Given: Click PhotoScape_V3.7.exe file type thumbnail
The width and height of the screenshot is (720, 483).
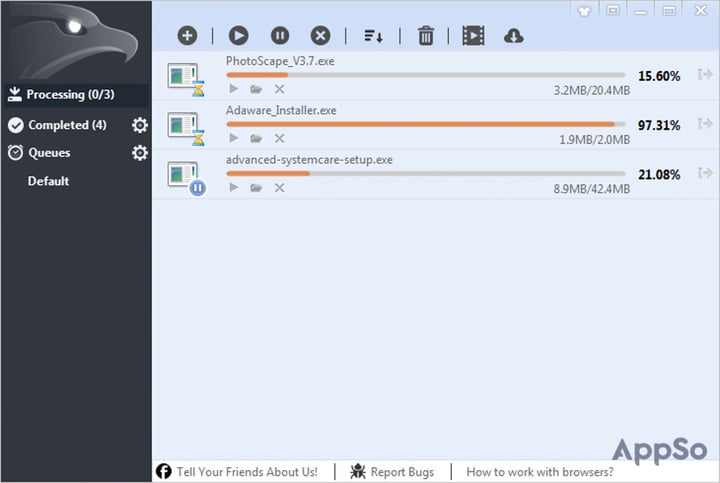Looking at the screenshot, I should tap(186, 79).
